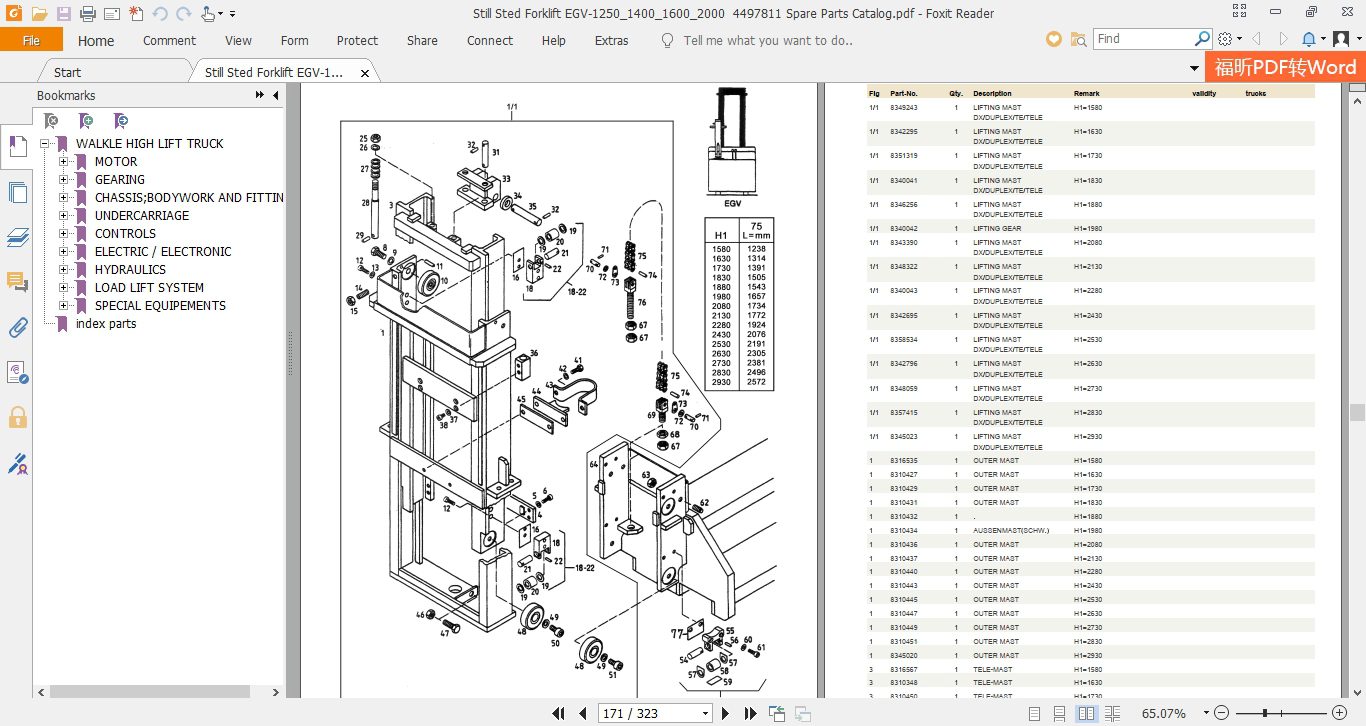Expand the HYDRAULICS bookmark node
Image resolution: width=1366 pixels, height=726 pixels.
coord(64,270)
